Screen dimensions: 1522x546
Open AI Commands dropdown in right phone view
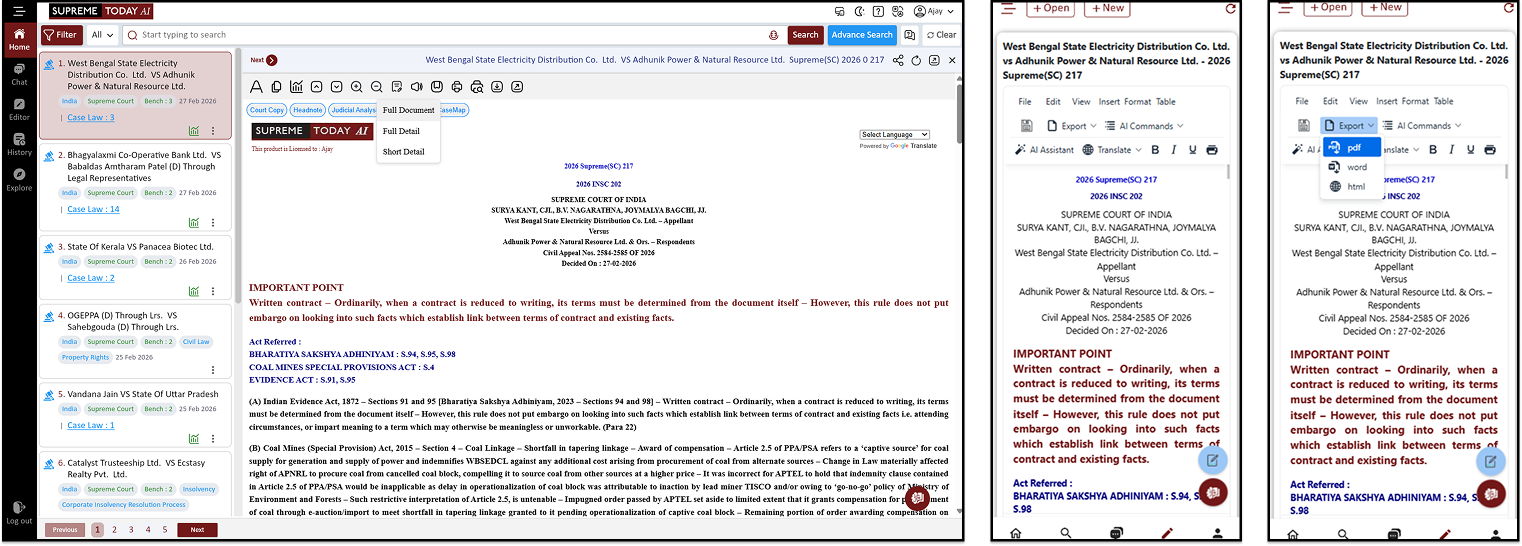point(1421,126)
